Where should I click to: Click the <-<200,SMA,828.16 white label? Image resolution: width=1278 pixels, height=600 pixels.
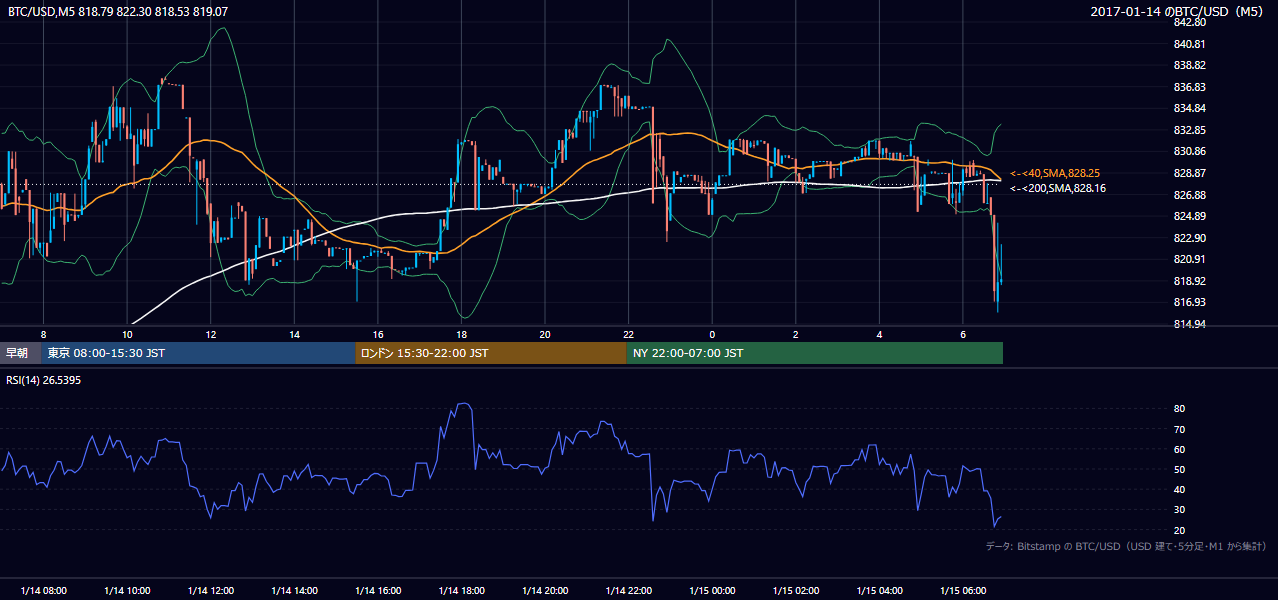[x=1058, y=188]
